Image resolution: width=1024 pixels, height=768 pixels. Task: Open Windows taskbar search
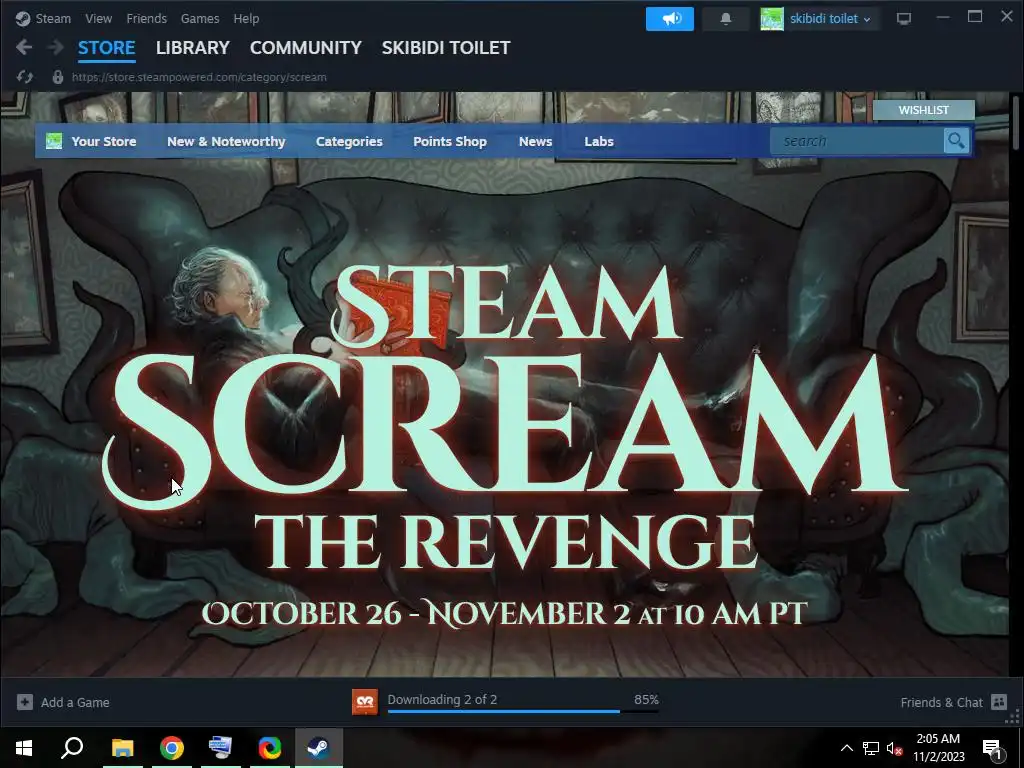(72, 748)
